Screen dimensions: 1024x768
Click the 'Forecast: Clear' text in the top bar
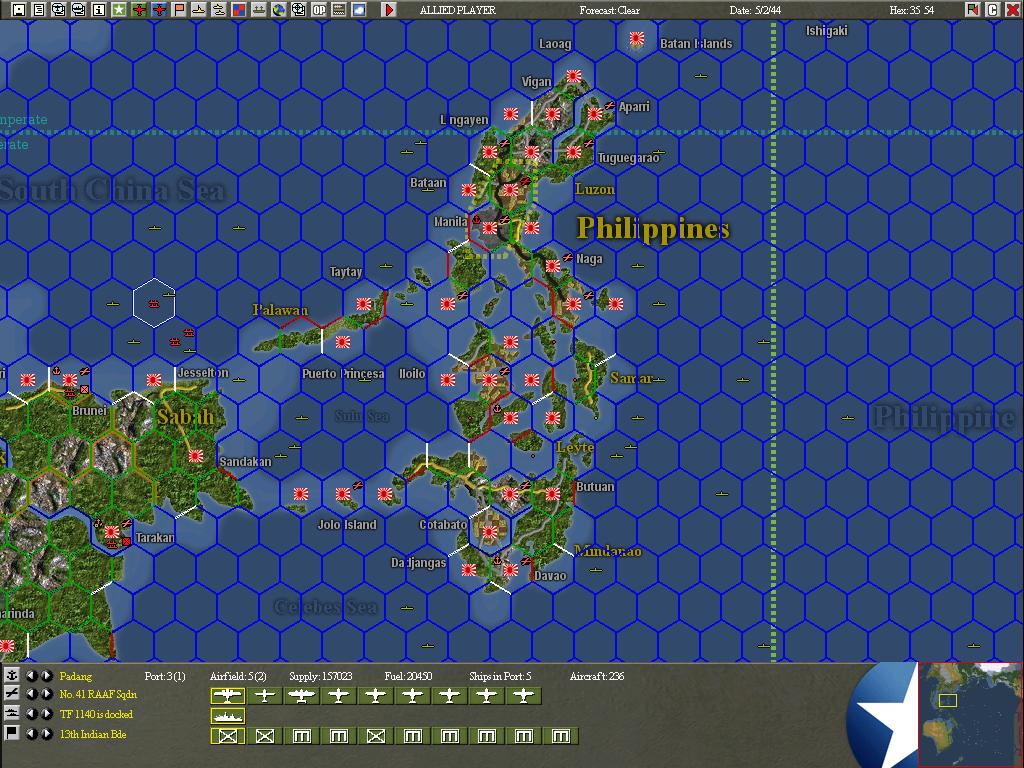[610, 10]
